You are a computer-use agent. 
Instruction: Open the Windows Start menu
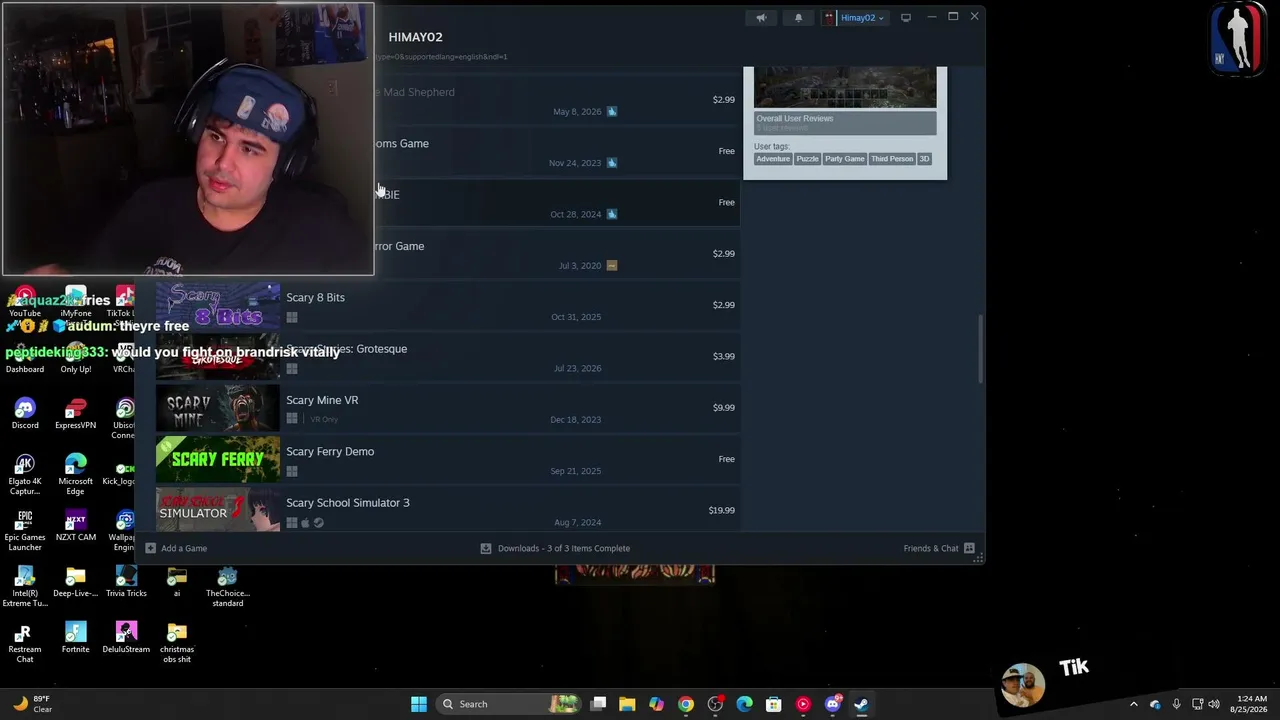click(x=419, y=704)
